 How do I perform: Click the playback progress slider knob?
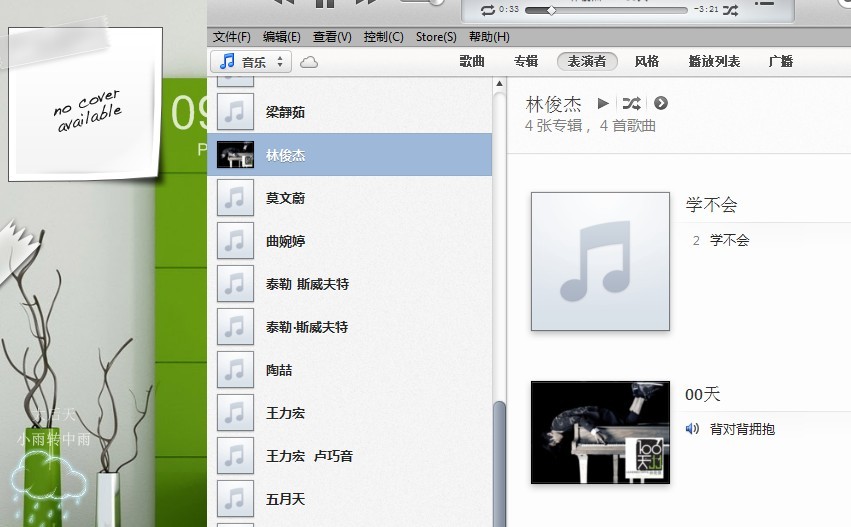(551, 10)
